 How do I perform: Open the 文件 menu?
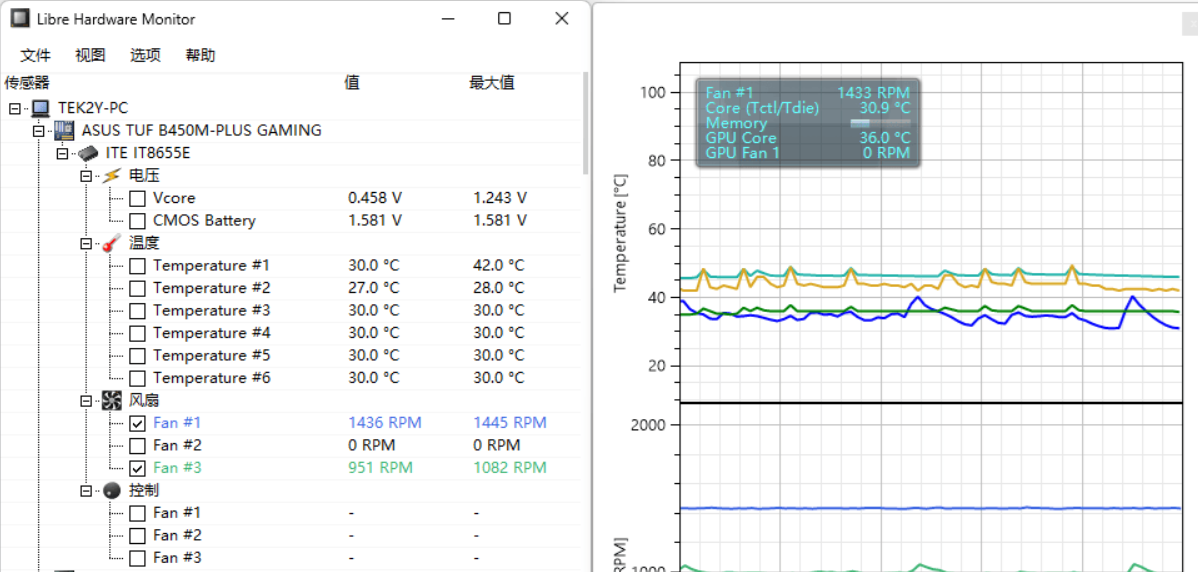click(x=35, y=56)
